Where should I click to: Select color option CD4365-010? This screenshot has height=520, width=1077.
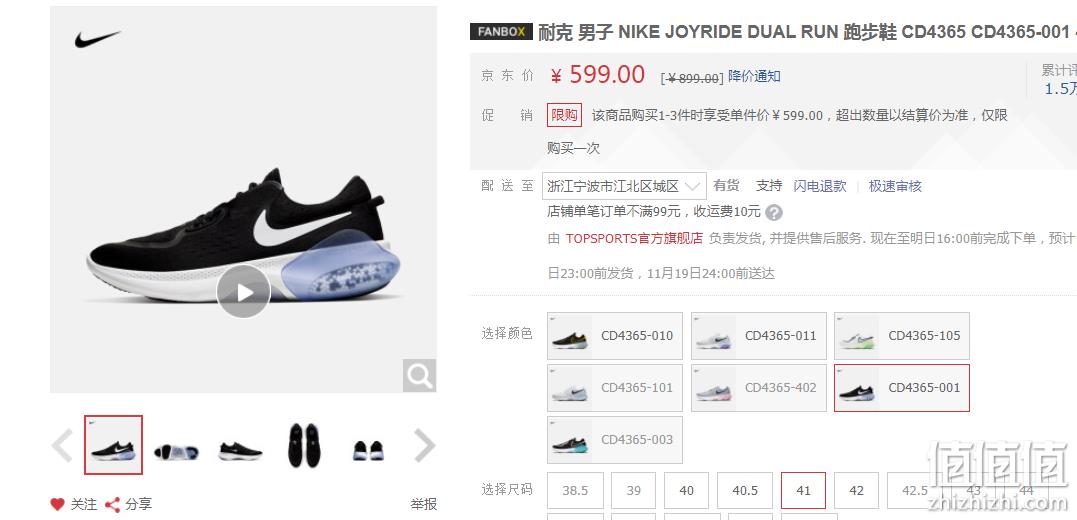(x=615, y=336)
